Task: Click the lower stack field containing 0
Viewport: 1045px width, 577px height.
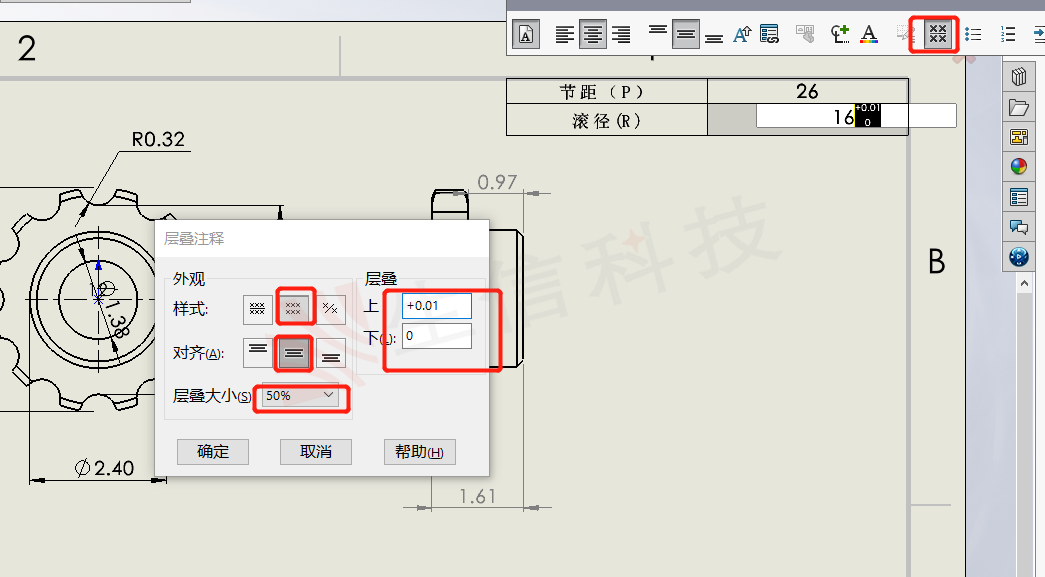Action: pyautogui.click(x=437, y=336)
